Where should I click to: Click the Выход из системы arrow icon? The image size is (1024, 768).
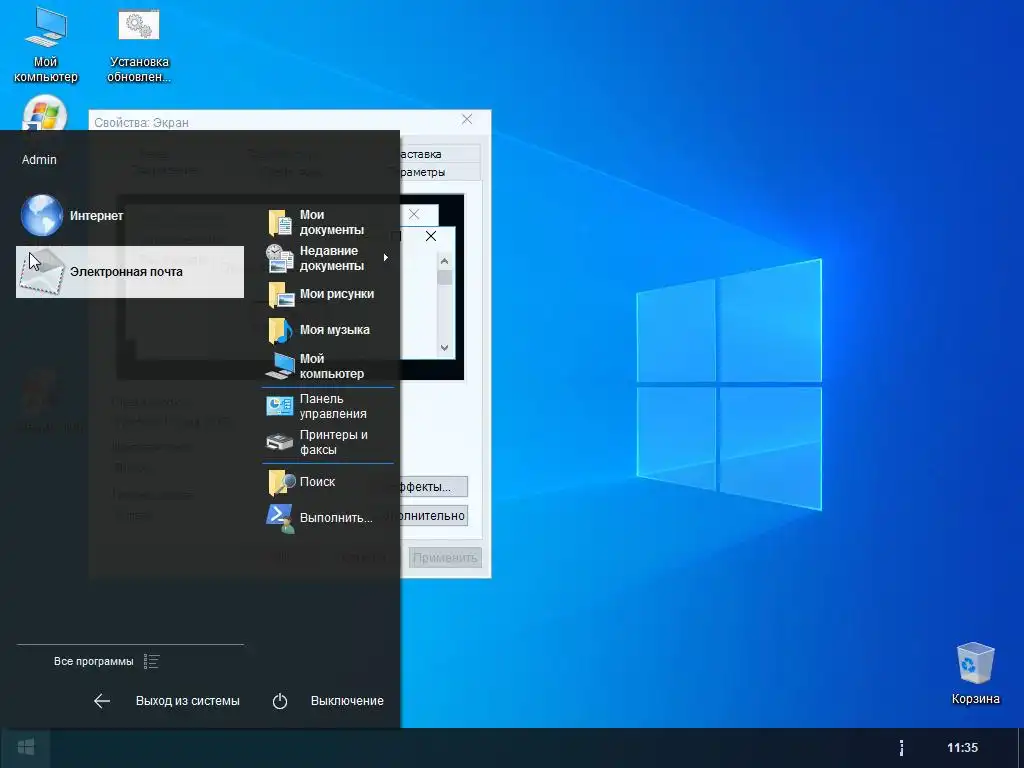point(102,701)
